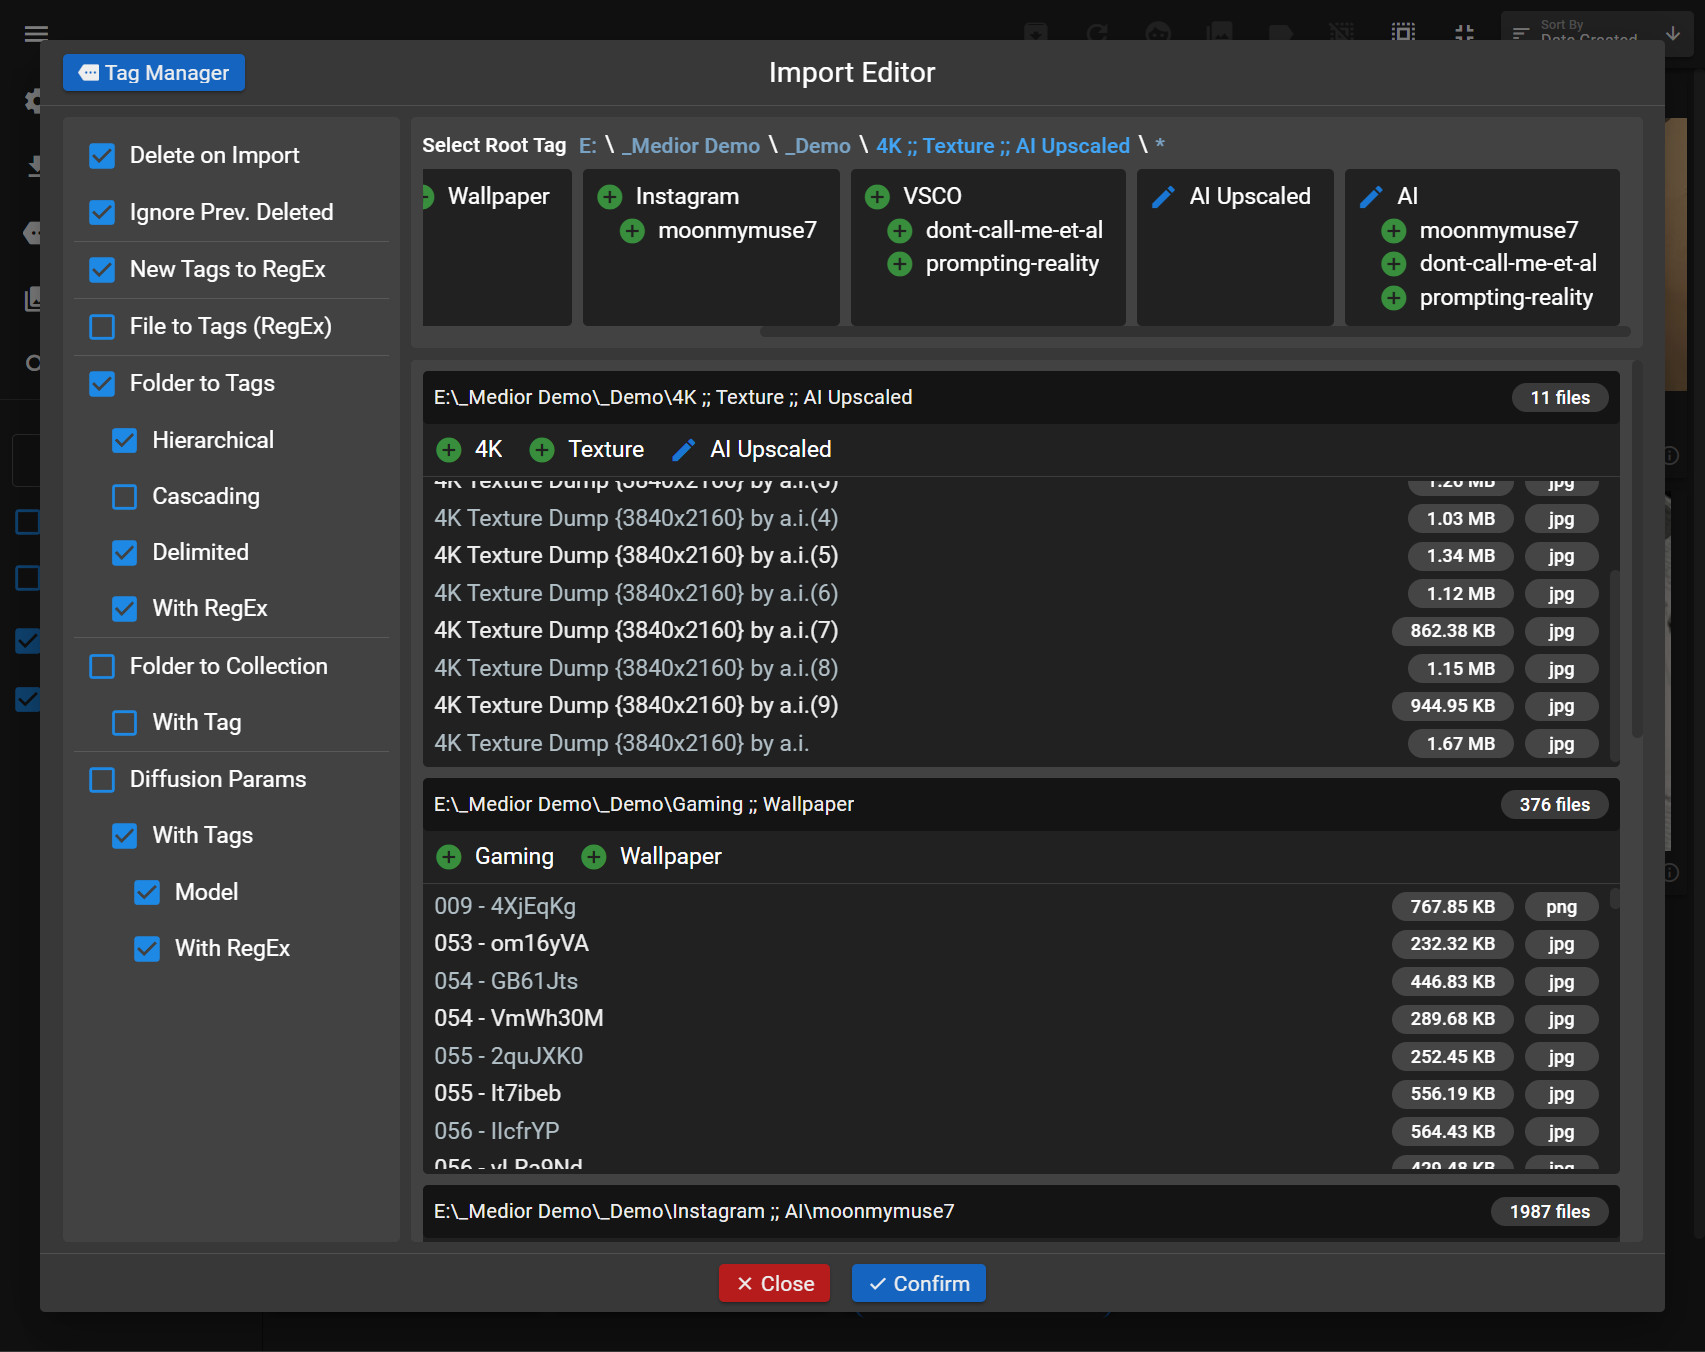Uncheck the Delete on Import checkbox

pyautogui.click(x=102, y=156)
